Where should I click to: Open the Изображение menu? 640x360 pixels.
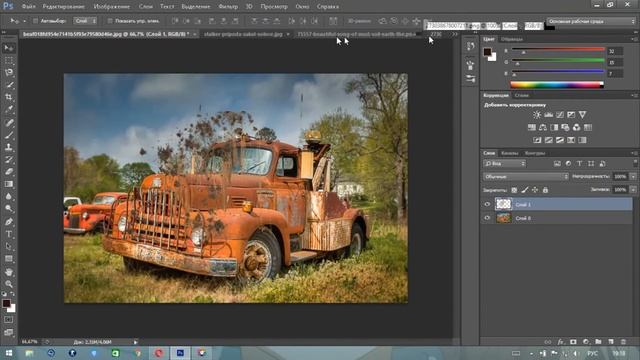[111, 7]
